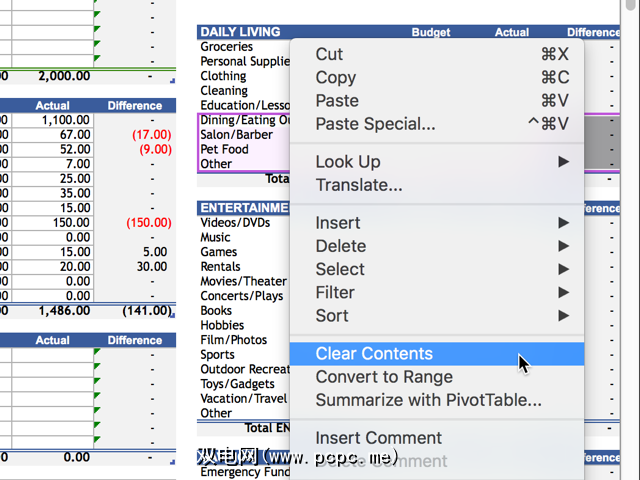Click the Emergency Fund cell
Viewport: 640px width, 480px height.
(245, 472)
